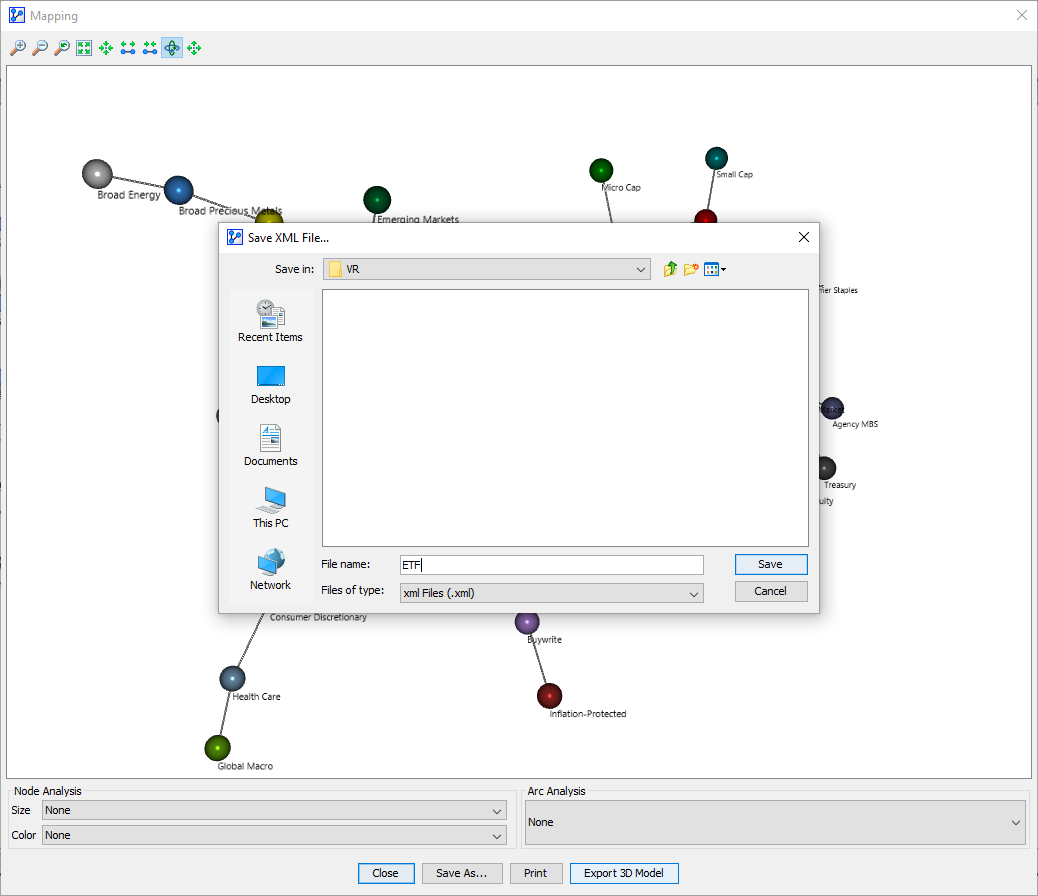The image size is (1038, 896).
Task: Click the zoom in magnifier icon
Action: coord(18,48)
